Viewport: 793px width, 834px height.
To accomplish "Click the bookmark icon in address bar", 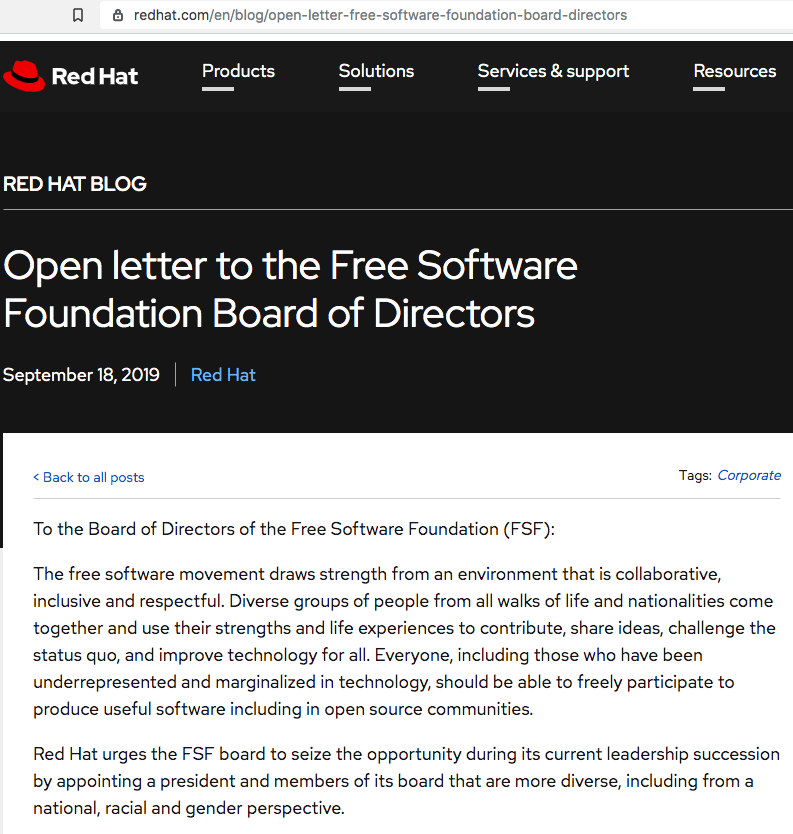I will [x=78, y=15].
